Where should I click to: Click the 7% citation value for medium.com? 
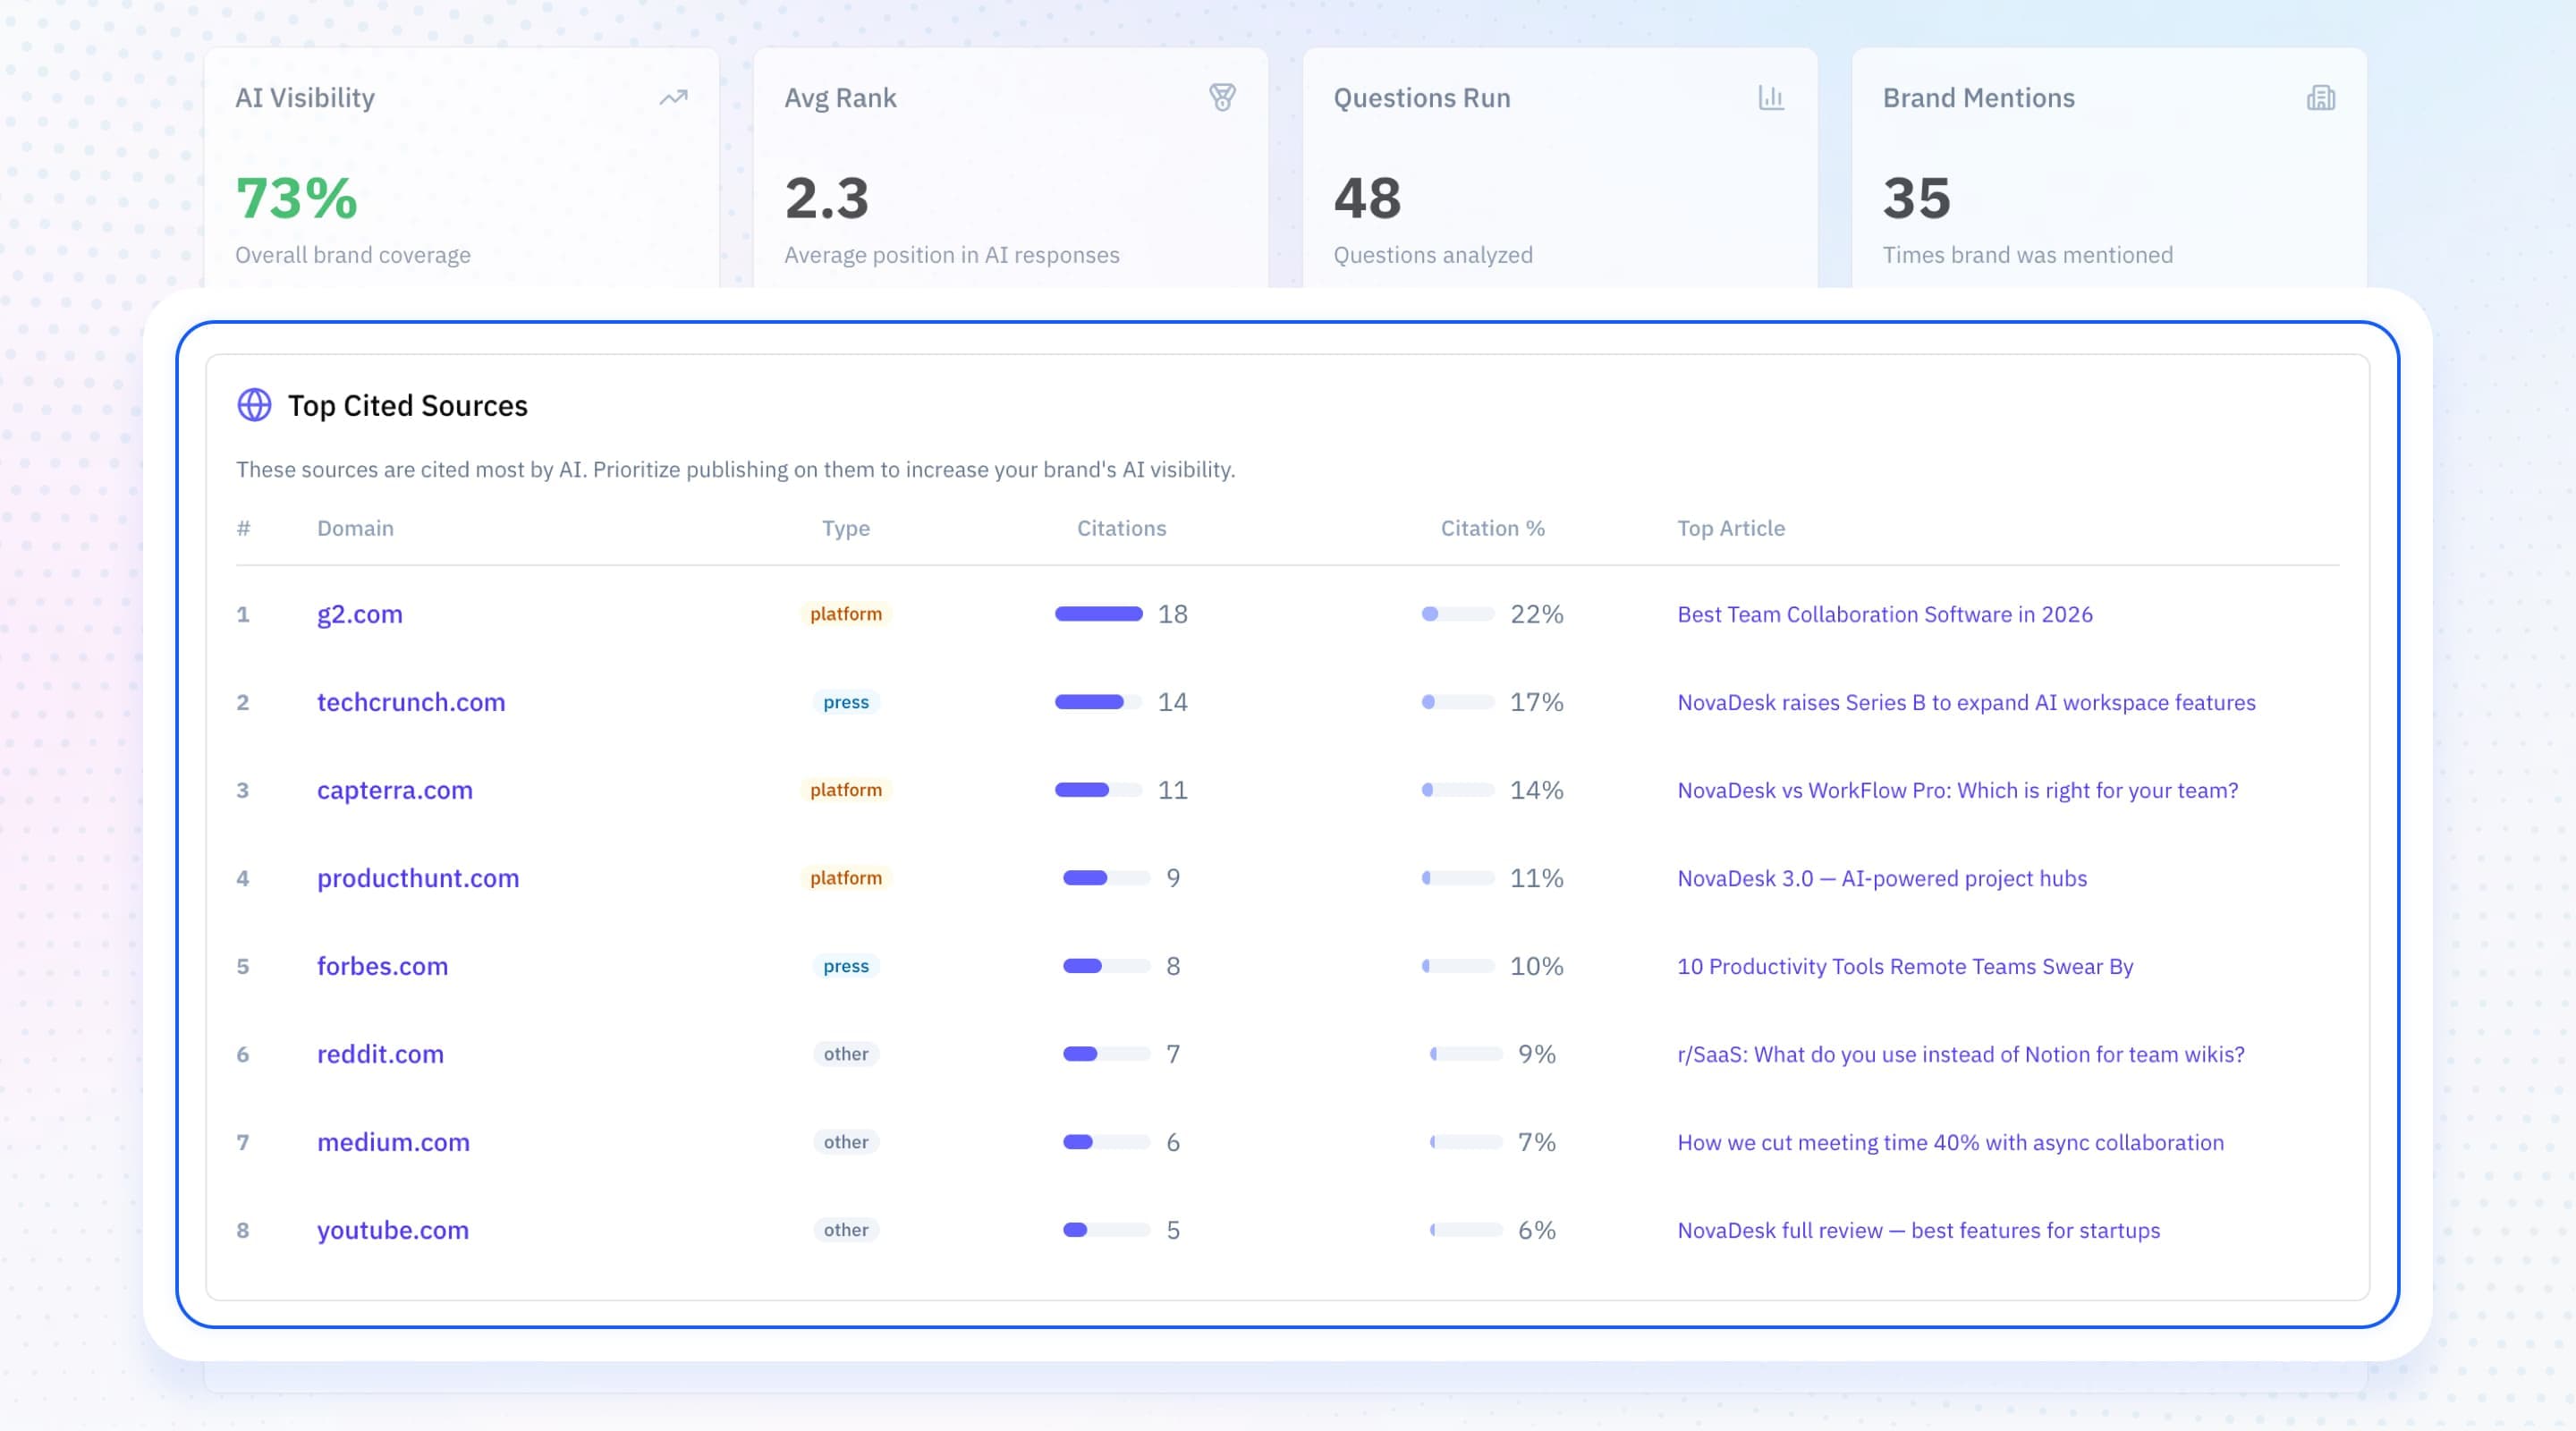1537,1142
